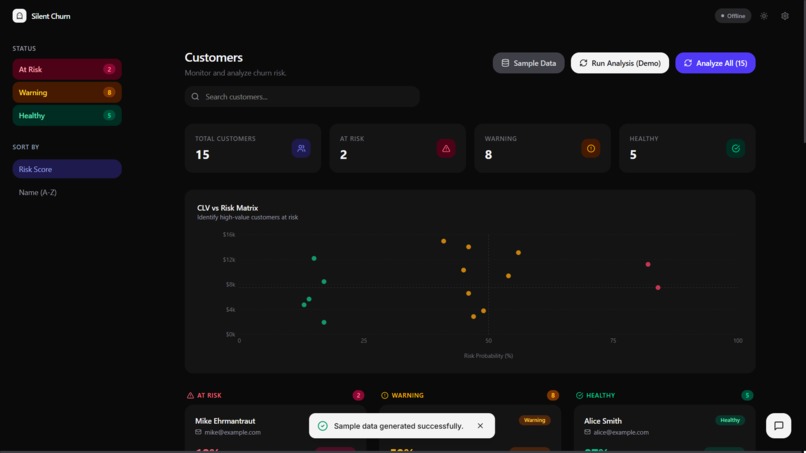Image resolution: width=806 pixels, height=453 pixels.
Task: Click alice@example.com email
Action: point(621,432)
